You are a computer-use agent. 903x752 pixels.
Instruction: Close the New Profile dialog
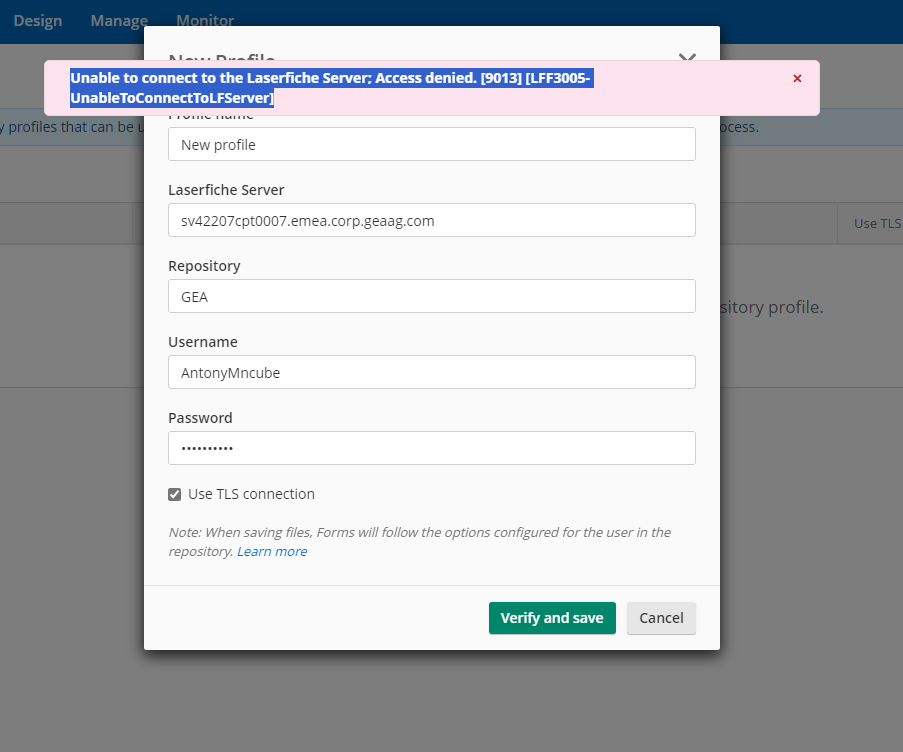pos(687,57)
